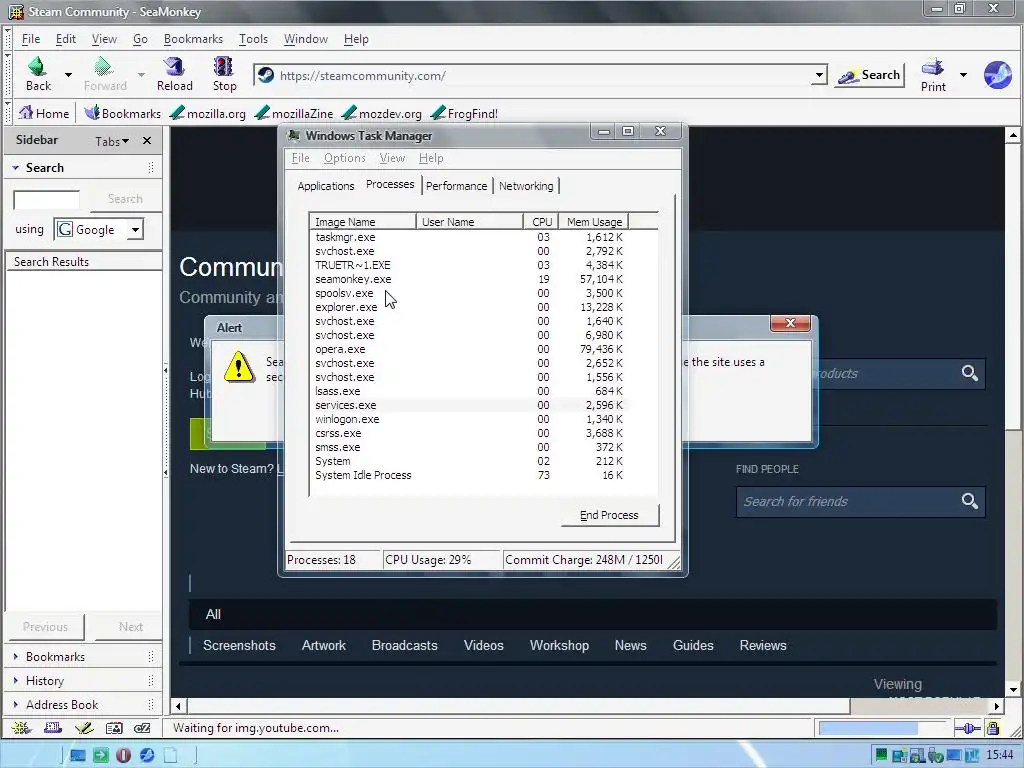Viewport: 1024px width, 768px height.
Task: Open the URL bar history dropdown
Action: (819, 76)
